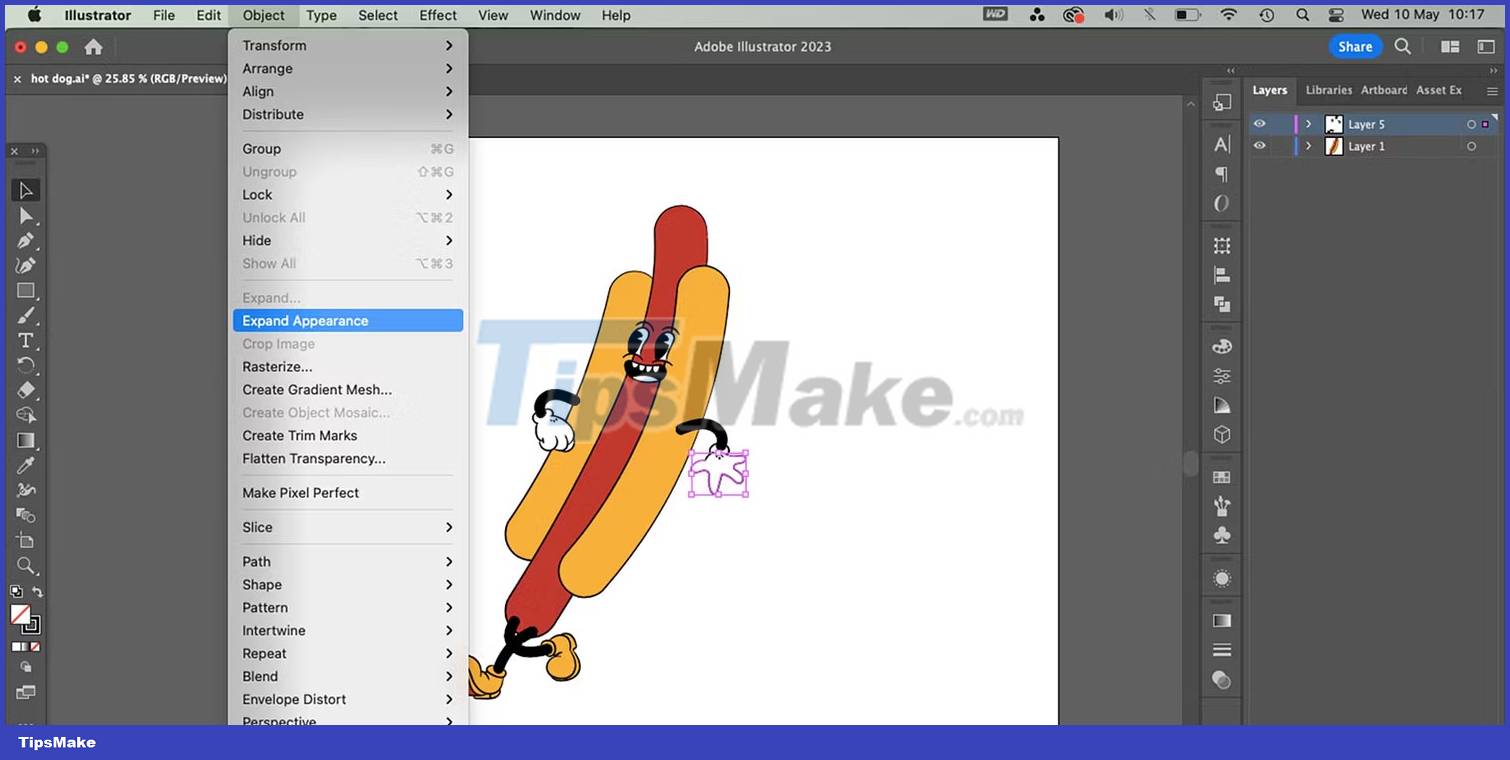This screenshot has height=760, width=1510.
Task: Click the target circle for Layer 1
Action: coord(1471,145)
